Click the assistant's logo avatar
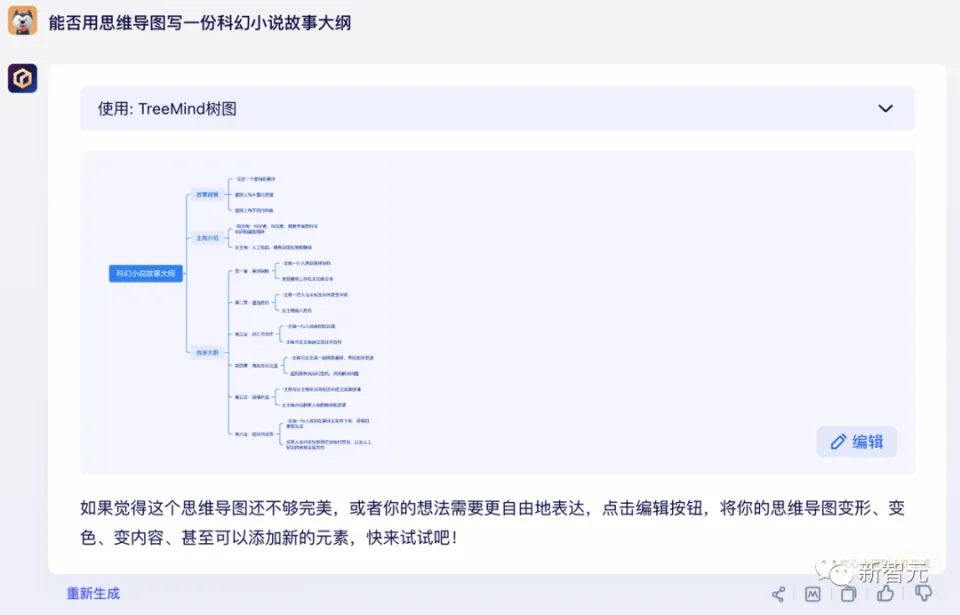 [23, 78]
